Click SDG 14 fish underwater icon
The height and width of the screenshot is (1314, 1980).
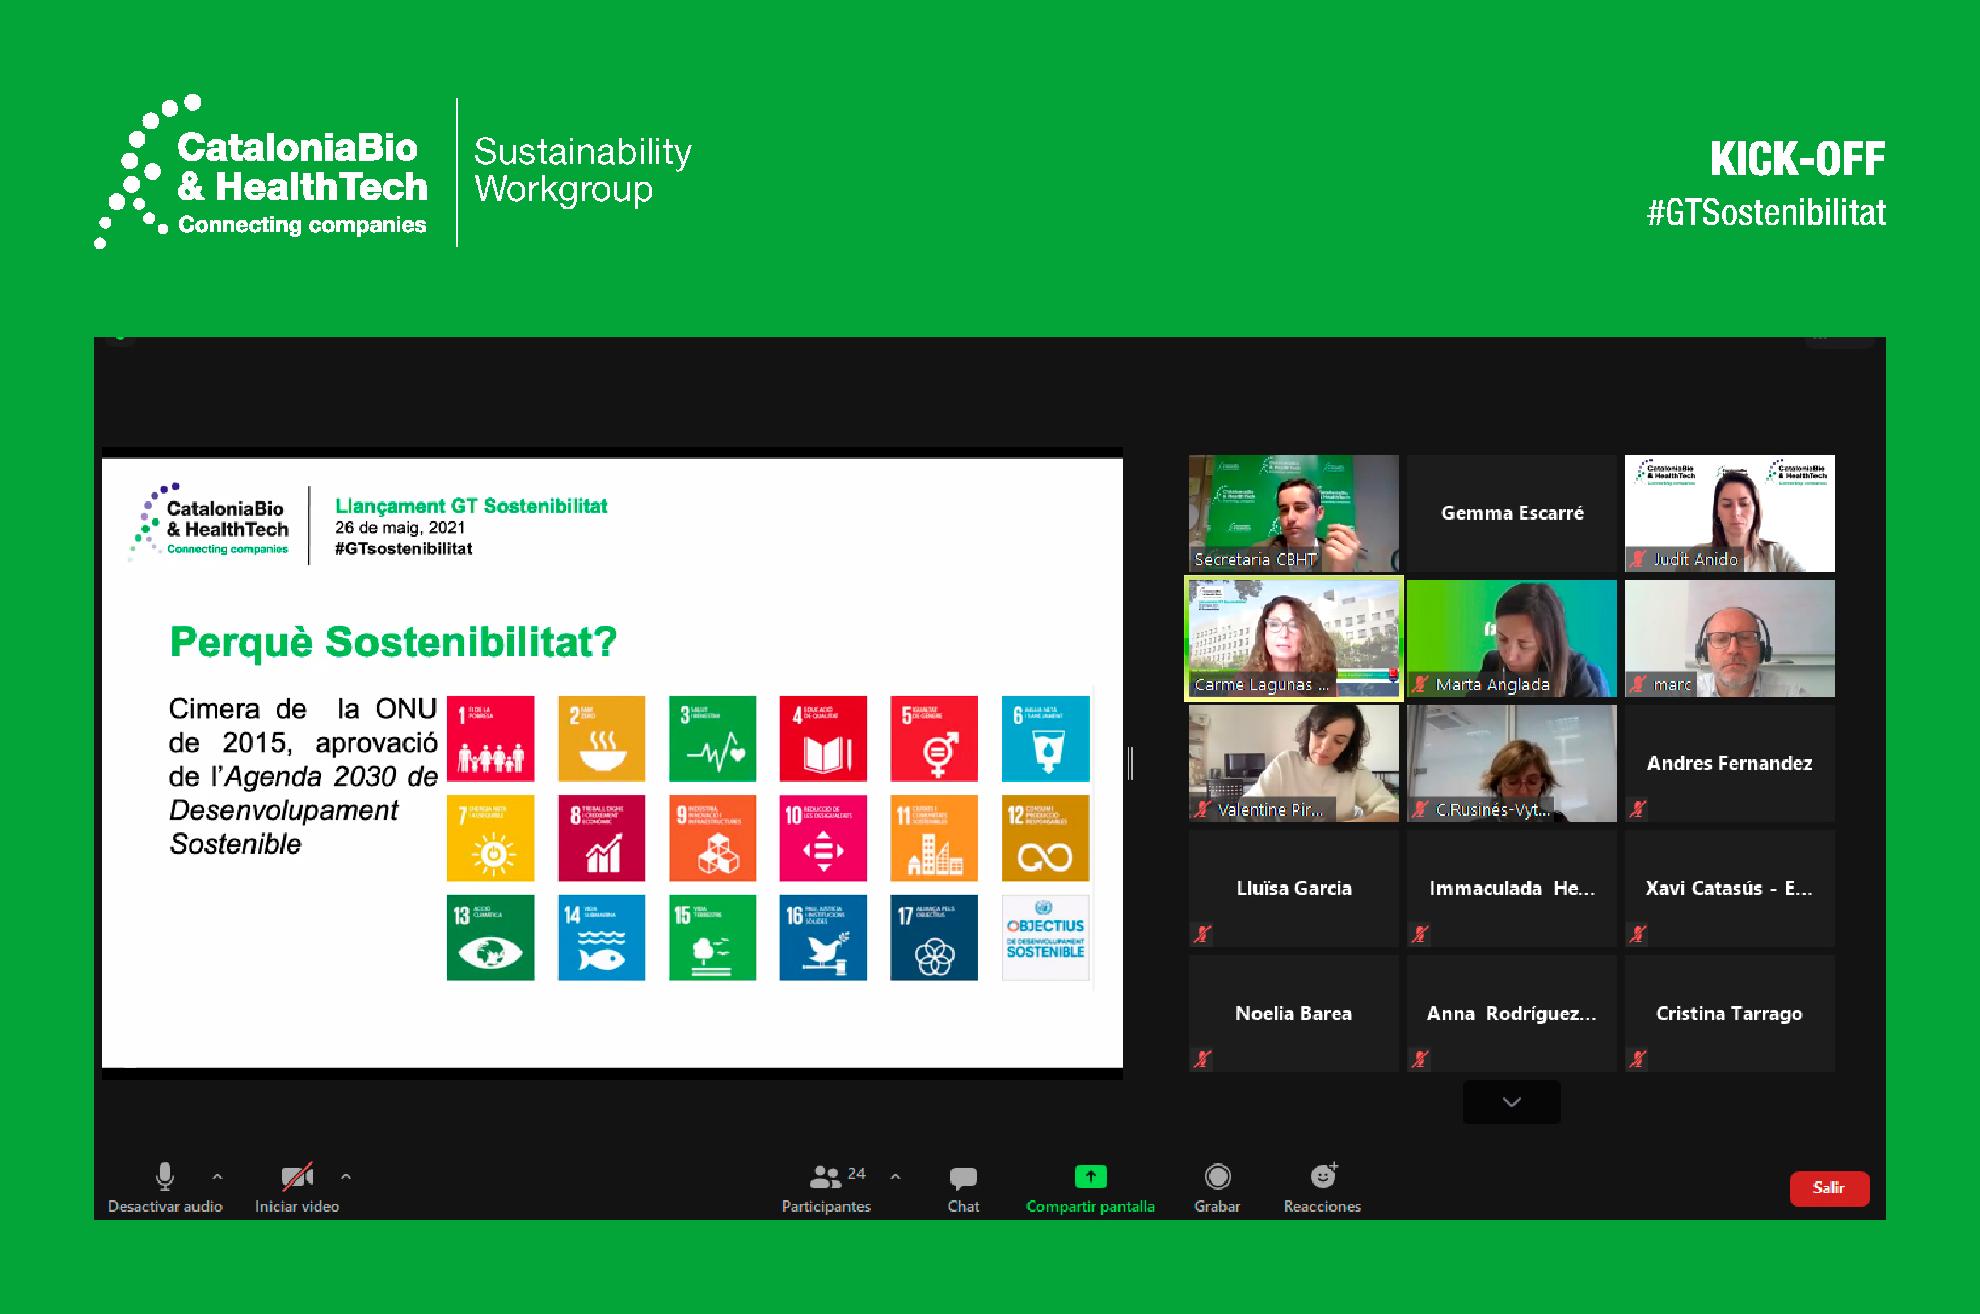pyautogui.click(x=601, y=937)
